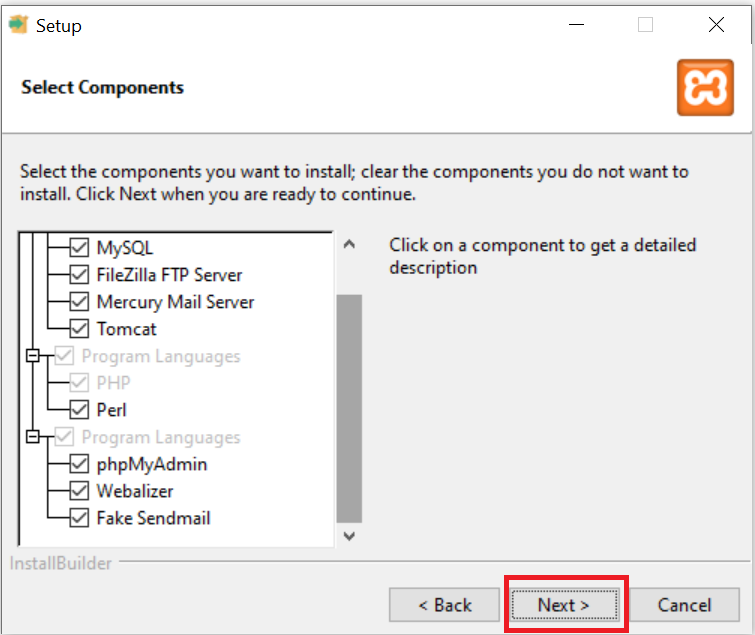Uncheck the Fake Sendmail checkbox
This screenshot has height=635, width=755.
80,518
